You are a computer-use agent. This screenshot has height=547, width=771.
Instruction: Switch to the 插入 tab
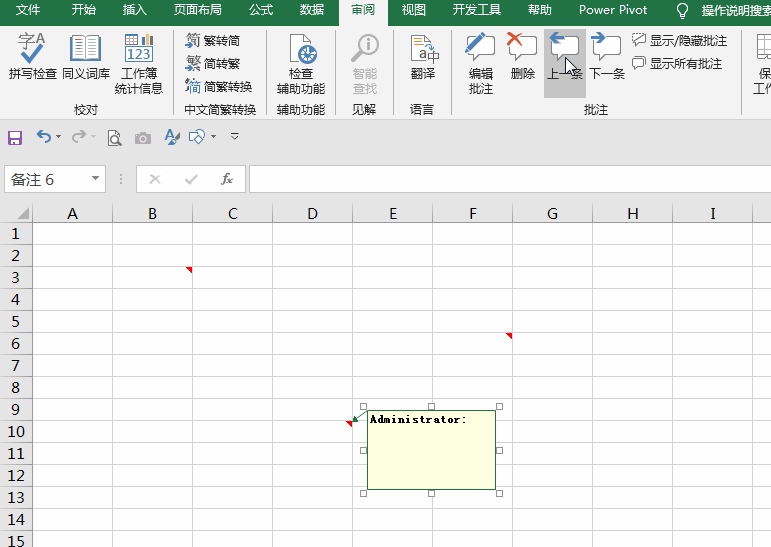point(135,10)
